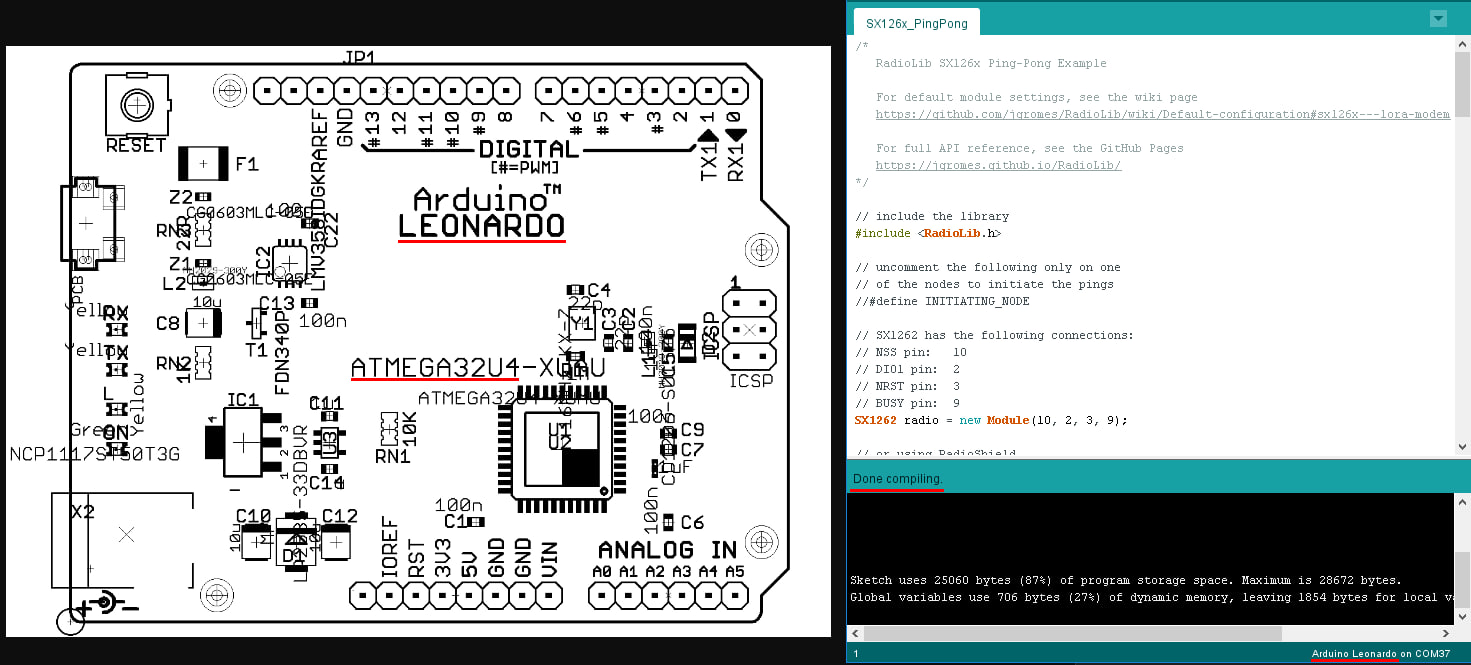
Task: Click the 'Sketch uses 25060 bytes' console line
Action: coord(1125,580)
